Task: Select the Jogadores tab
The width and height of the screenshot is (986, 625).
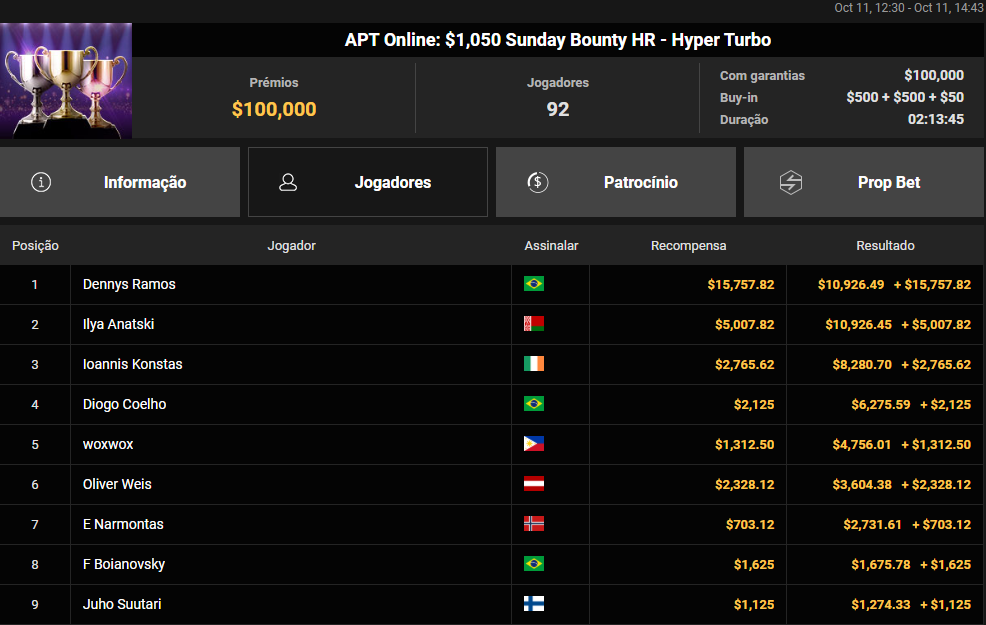Action: point(368,182)
